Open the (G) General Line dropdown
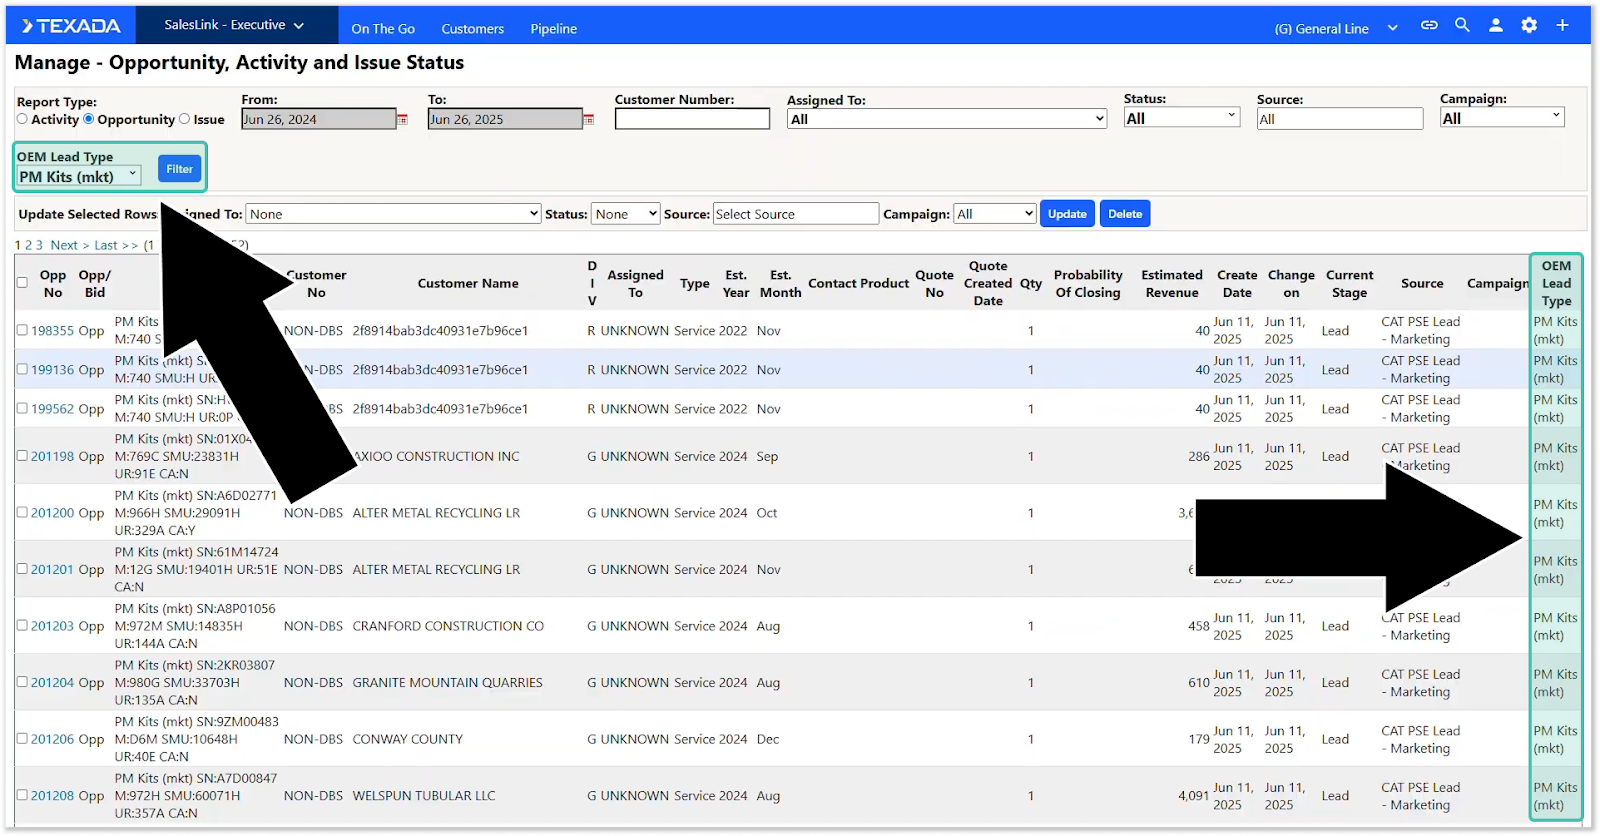Viewport: 1600px width, 836px height. pos(1335,28)
